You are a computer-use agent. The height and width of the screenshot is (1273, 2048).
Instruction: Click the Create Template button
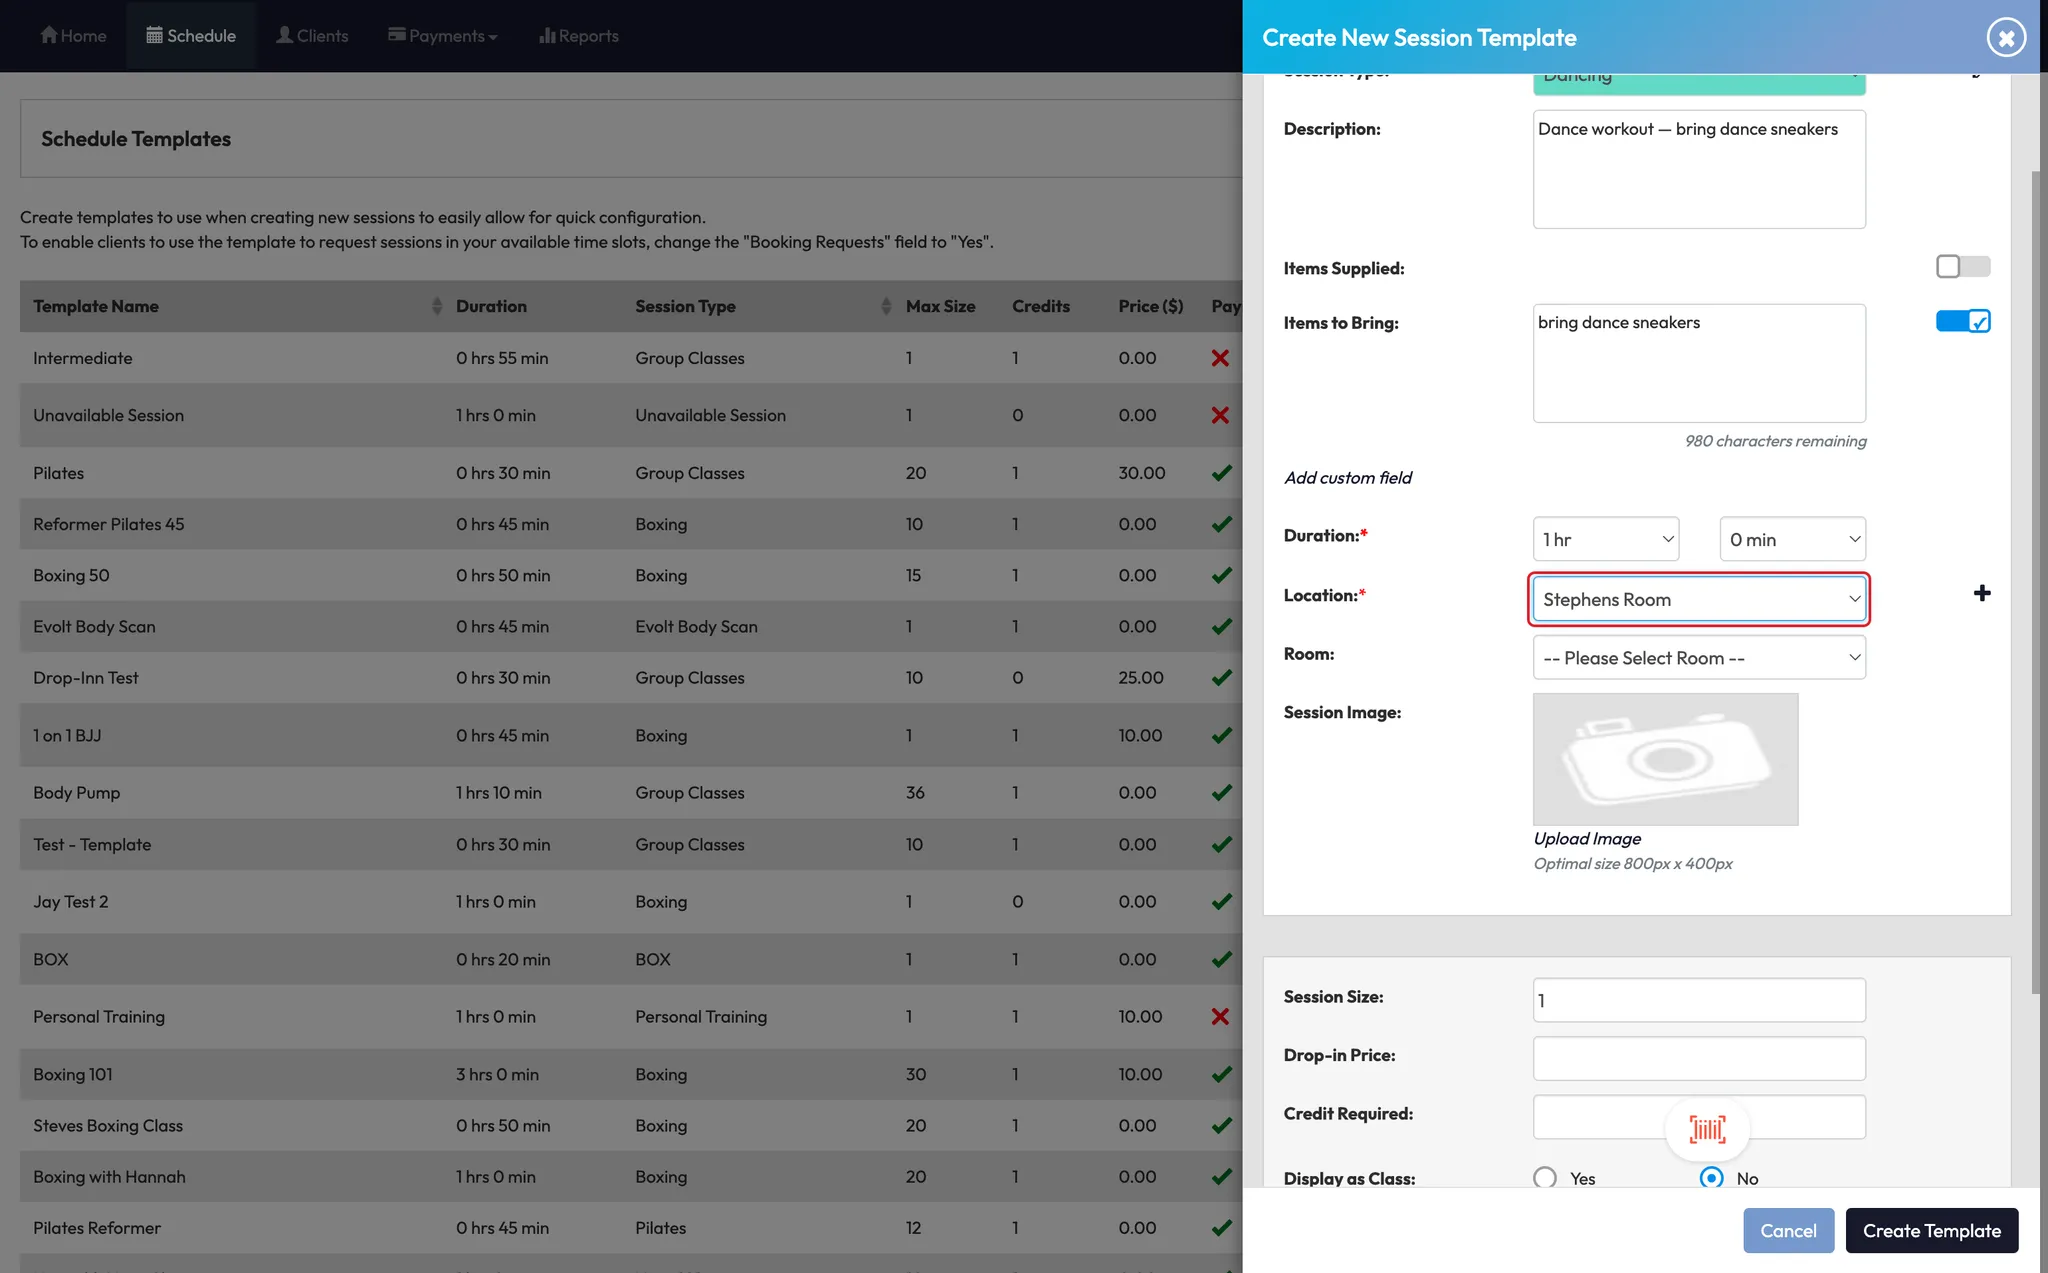coord(1931,1231)
